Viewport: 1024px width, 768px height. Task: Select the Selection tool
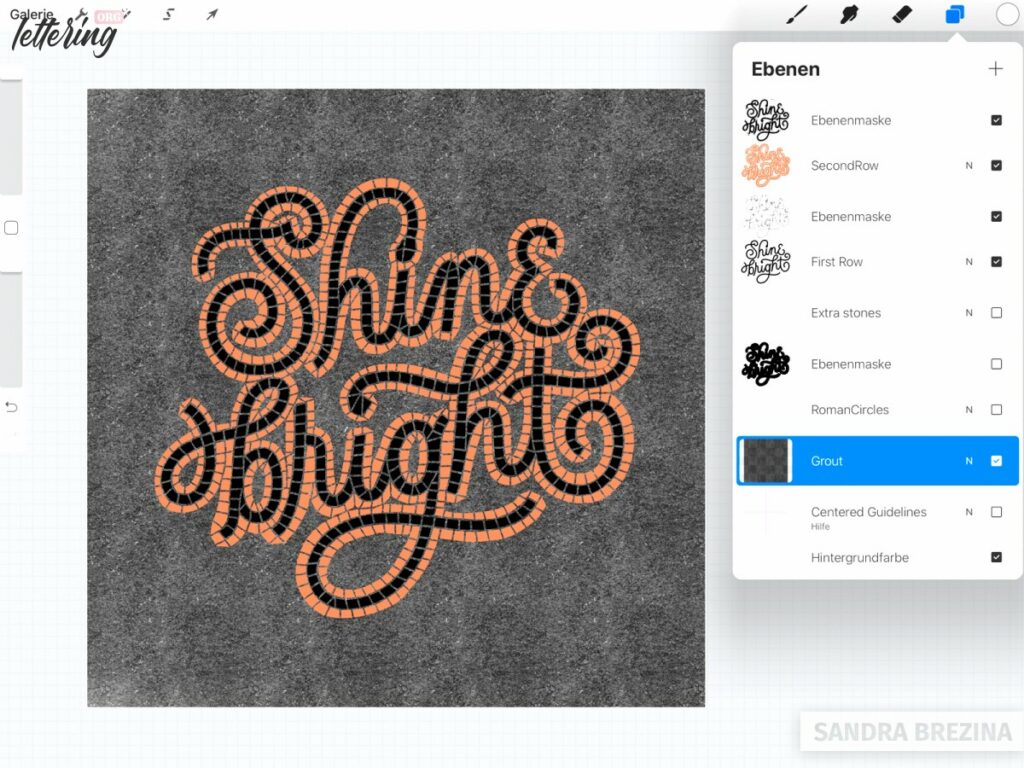pyautogui.click(x=167, y=14)
